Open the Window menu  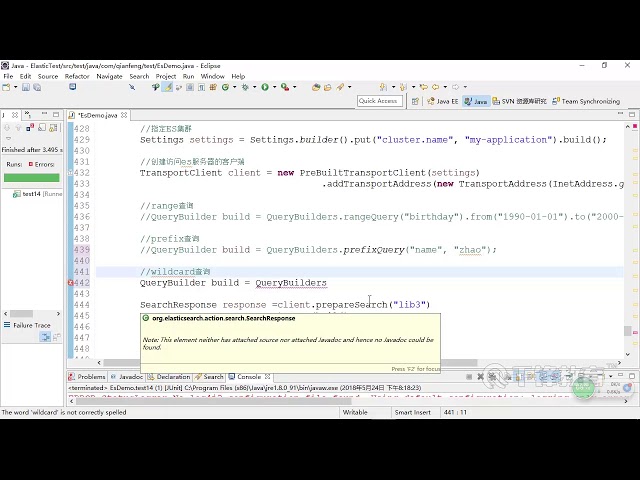213,76
